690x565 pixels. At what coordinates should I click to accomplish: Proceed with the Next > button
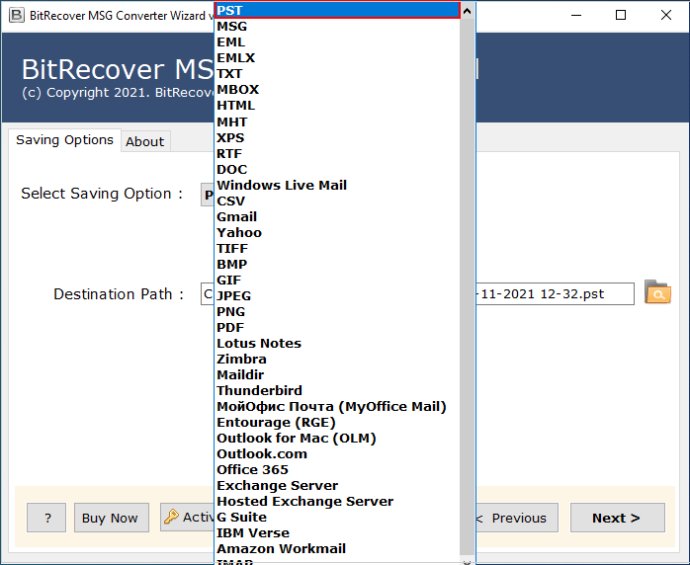pyautogui.click(x=617, y=517)
